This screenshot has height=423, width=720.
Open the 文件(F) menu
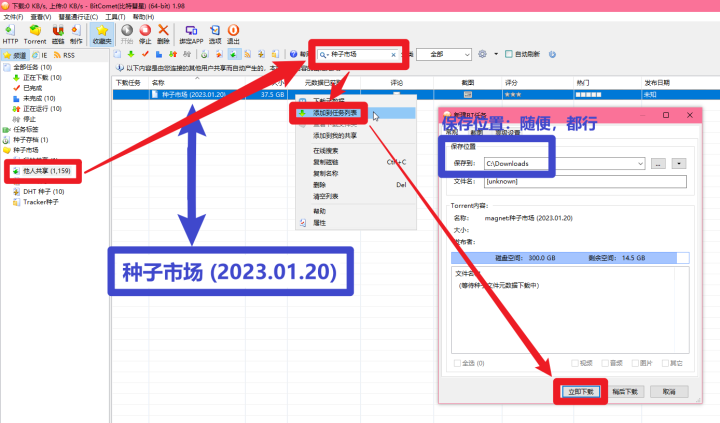tap(13, 17)
